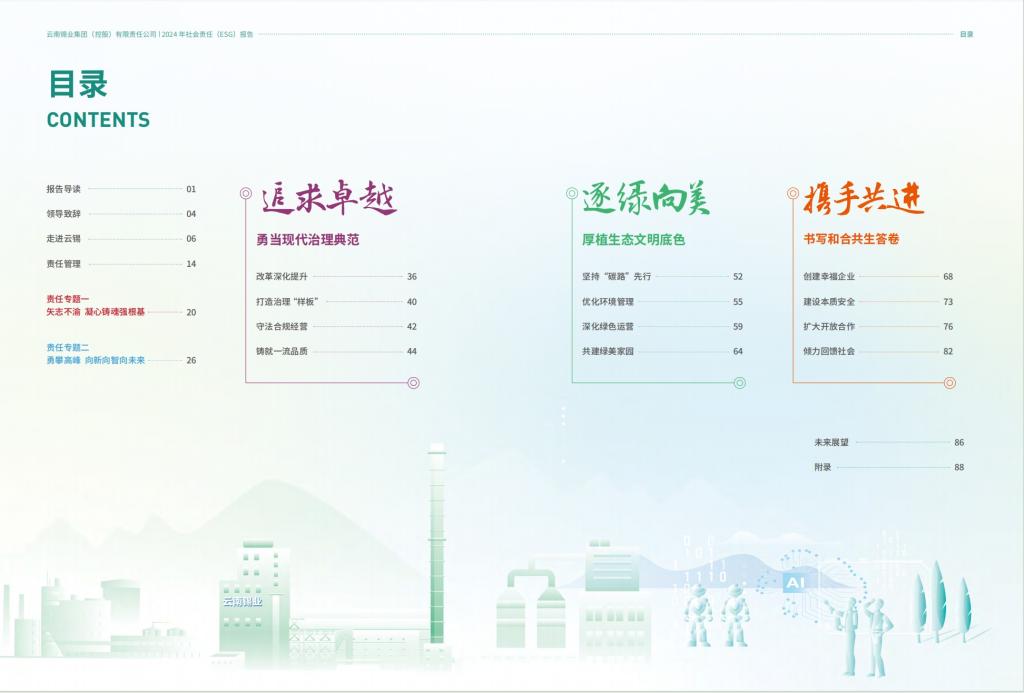Viewport: 1024px width, 693px height.
Task: Open 创建幸福企业 entry page 68
Action: (x=829, y=277)
